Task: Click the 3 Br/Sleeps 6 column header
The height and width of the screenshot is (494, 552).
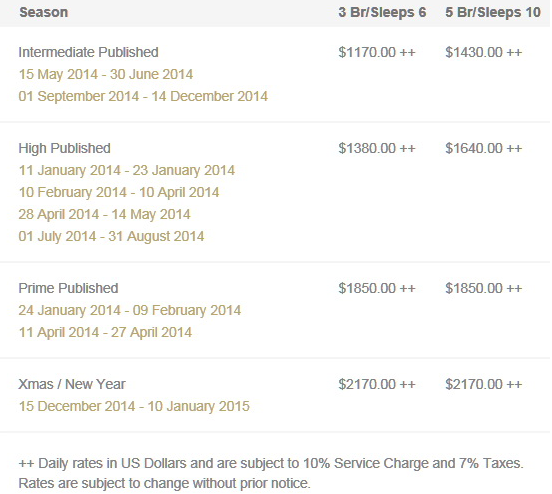Action: coord(382,12)
